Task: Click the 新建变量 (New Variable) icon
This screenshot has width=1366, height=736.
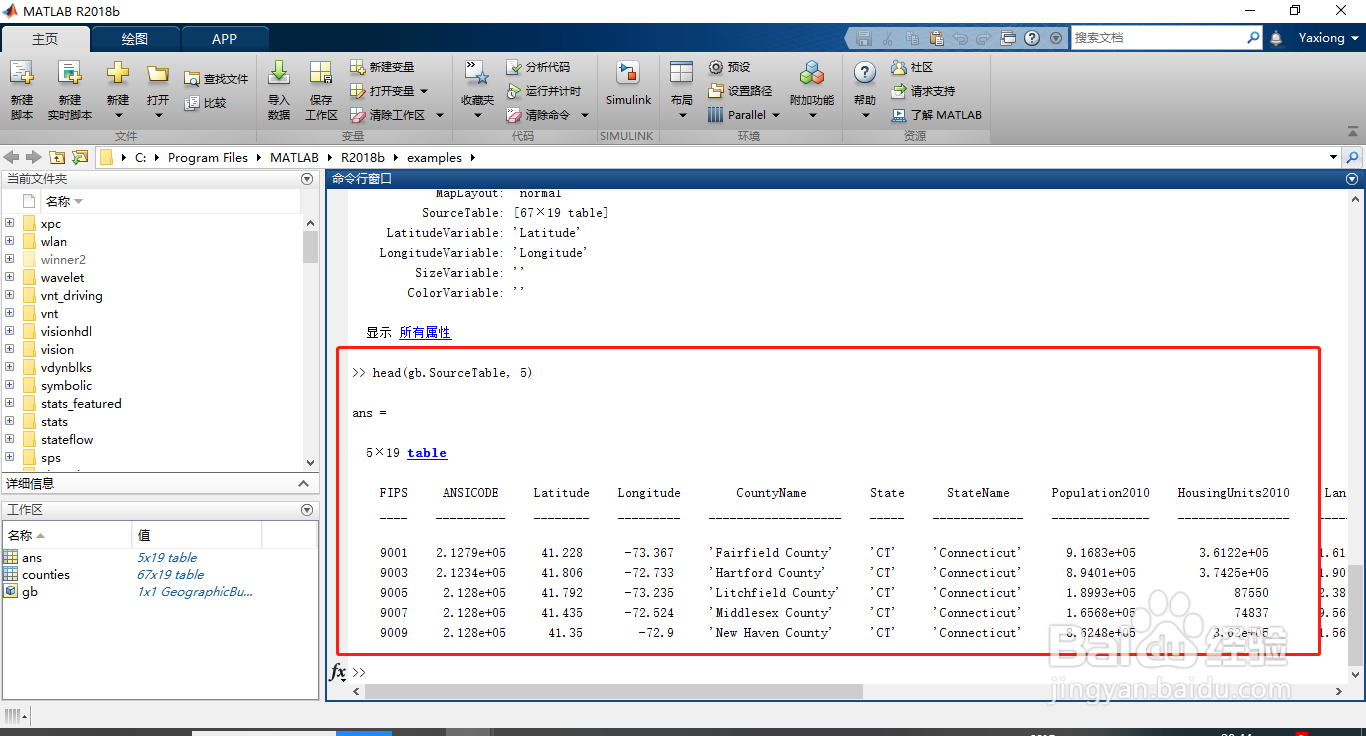Action: (357, 67)
